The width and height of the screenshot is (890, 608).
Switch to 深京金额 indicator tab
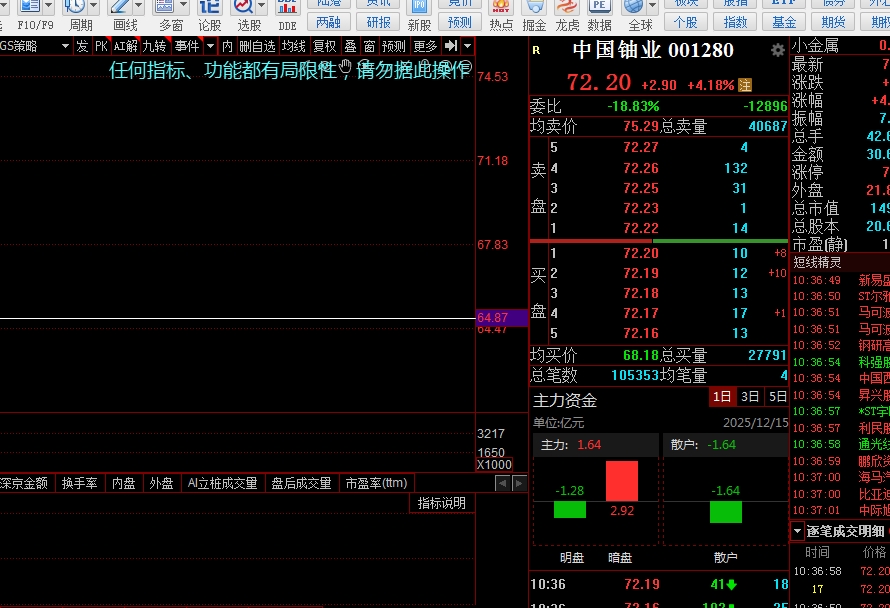coord(24,483)
